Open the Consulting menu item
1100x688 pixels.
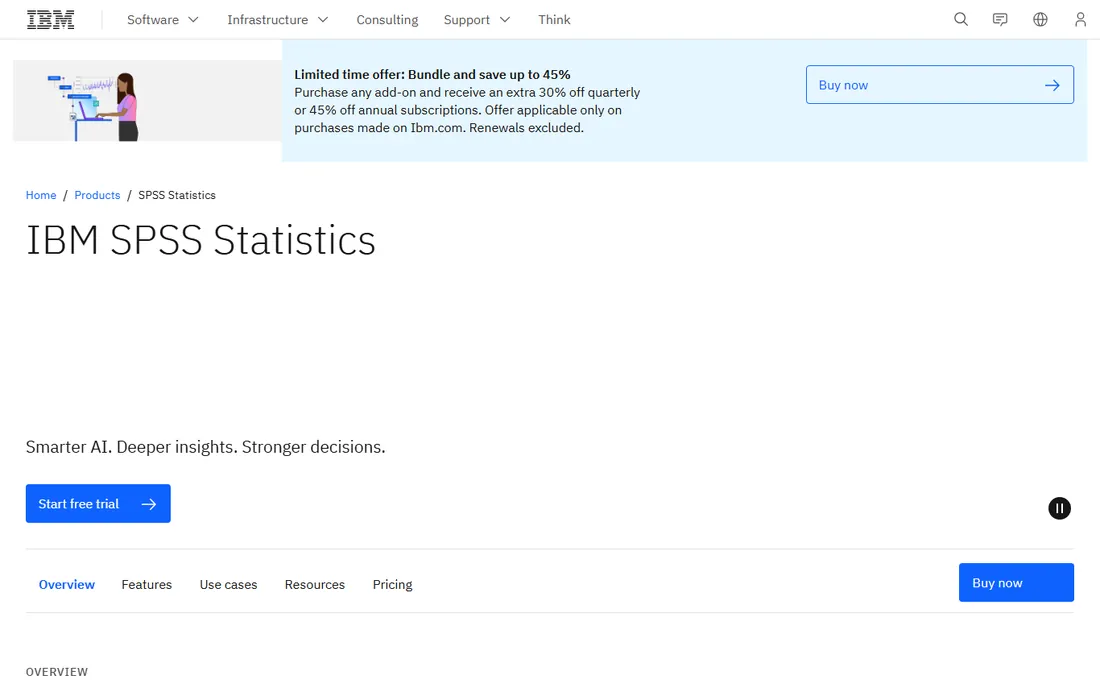coord(387,20)
